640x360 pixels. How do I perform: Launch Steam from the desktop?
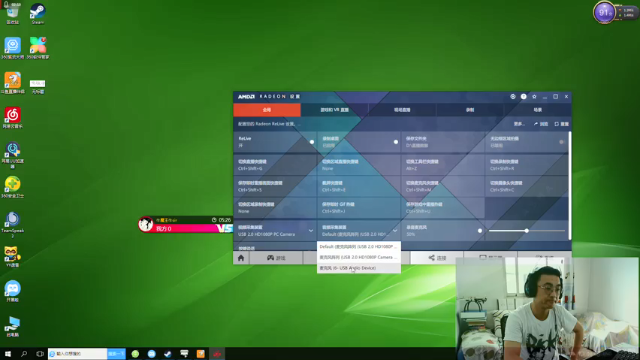click(38, 14)
